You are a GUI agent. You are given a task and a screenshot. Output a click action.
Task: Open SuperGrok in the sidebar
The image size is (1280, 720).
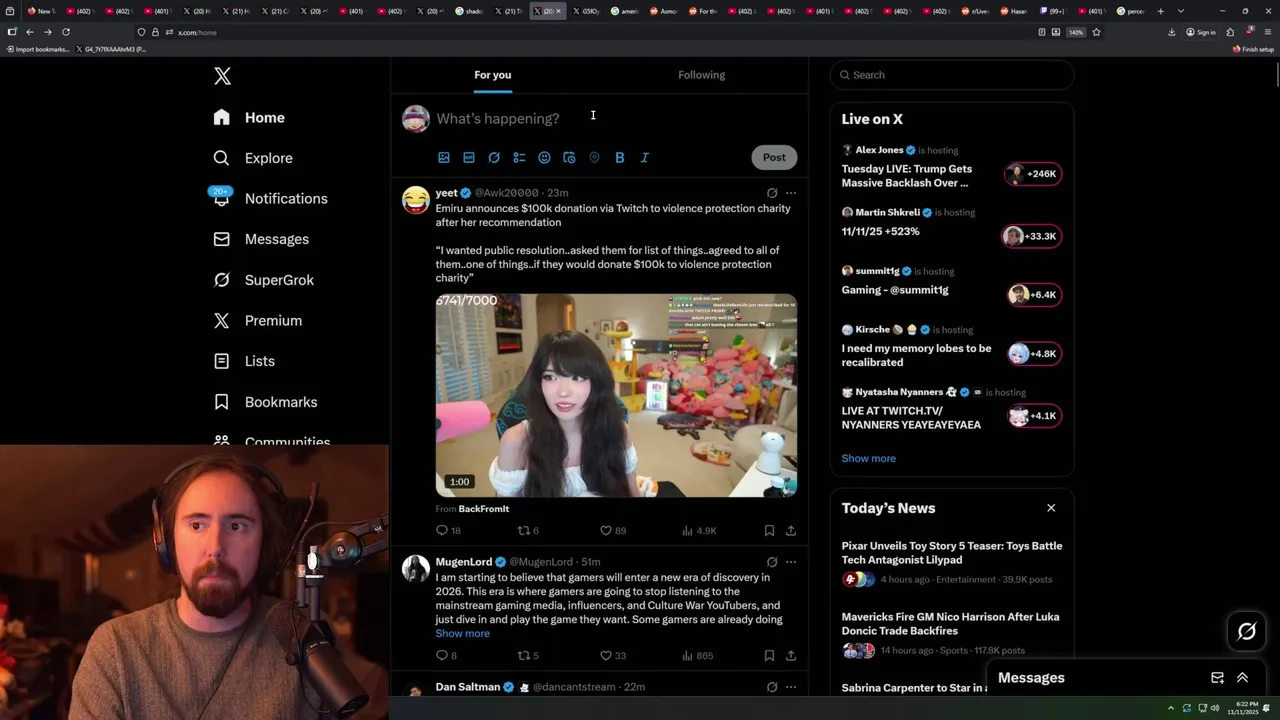pyautogui.click(x=264, y=280)
